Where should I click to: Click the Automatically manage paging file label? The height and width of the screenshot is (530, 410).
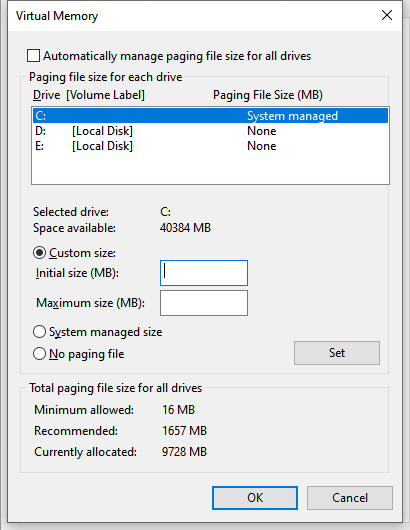coord(177,56)
